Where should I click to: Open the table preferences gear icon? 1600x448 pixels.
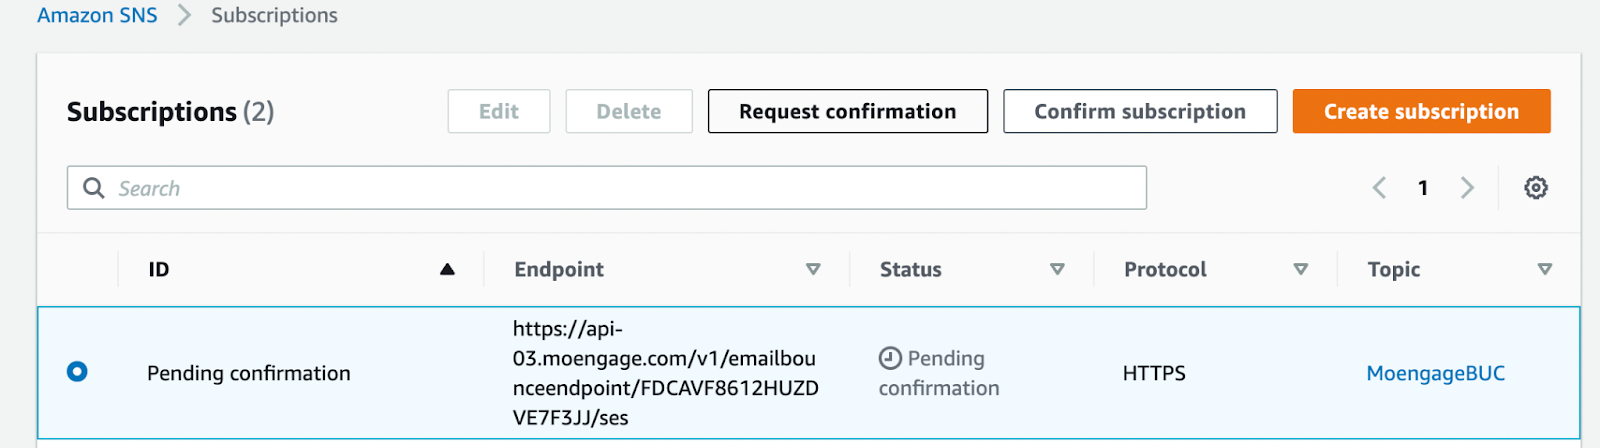pyautogui.click(x=1536, y=188)
